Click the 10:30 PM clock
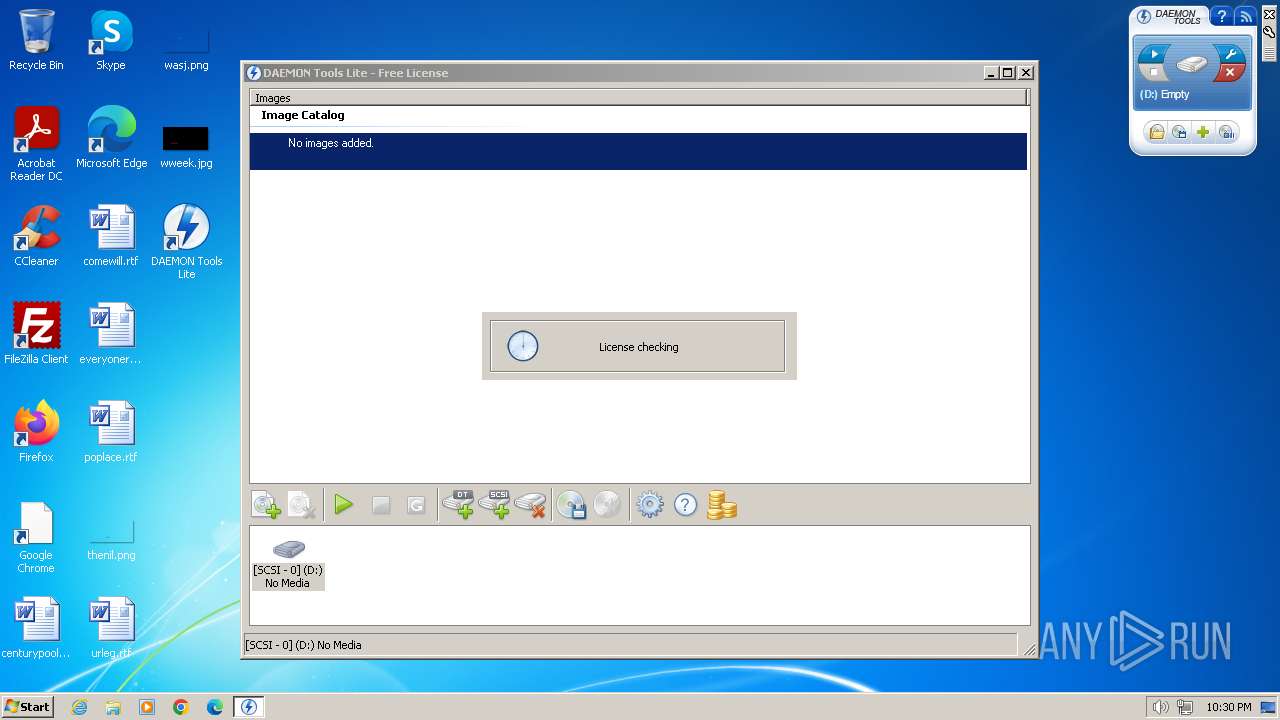The height and width of the screenshot is (720, 1280). coord(1228,707)
